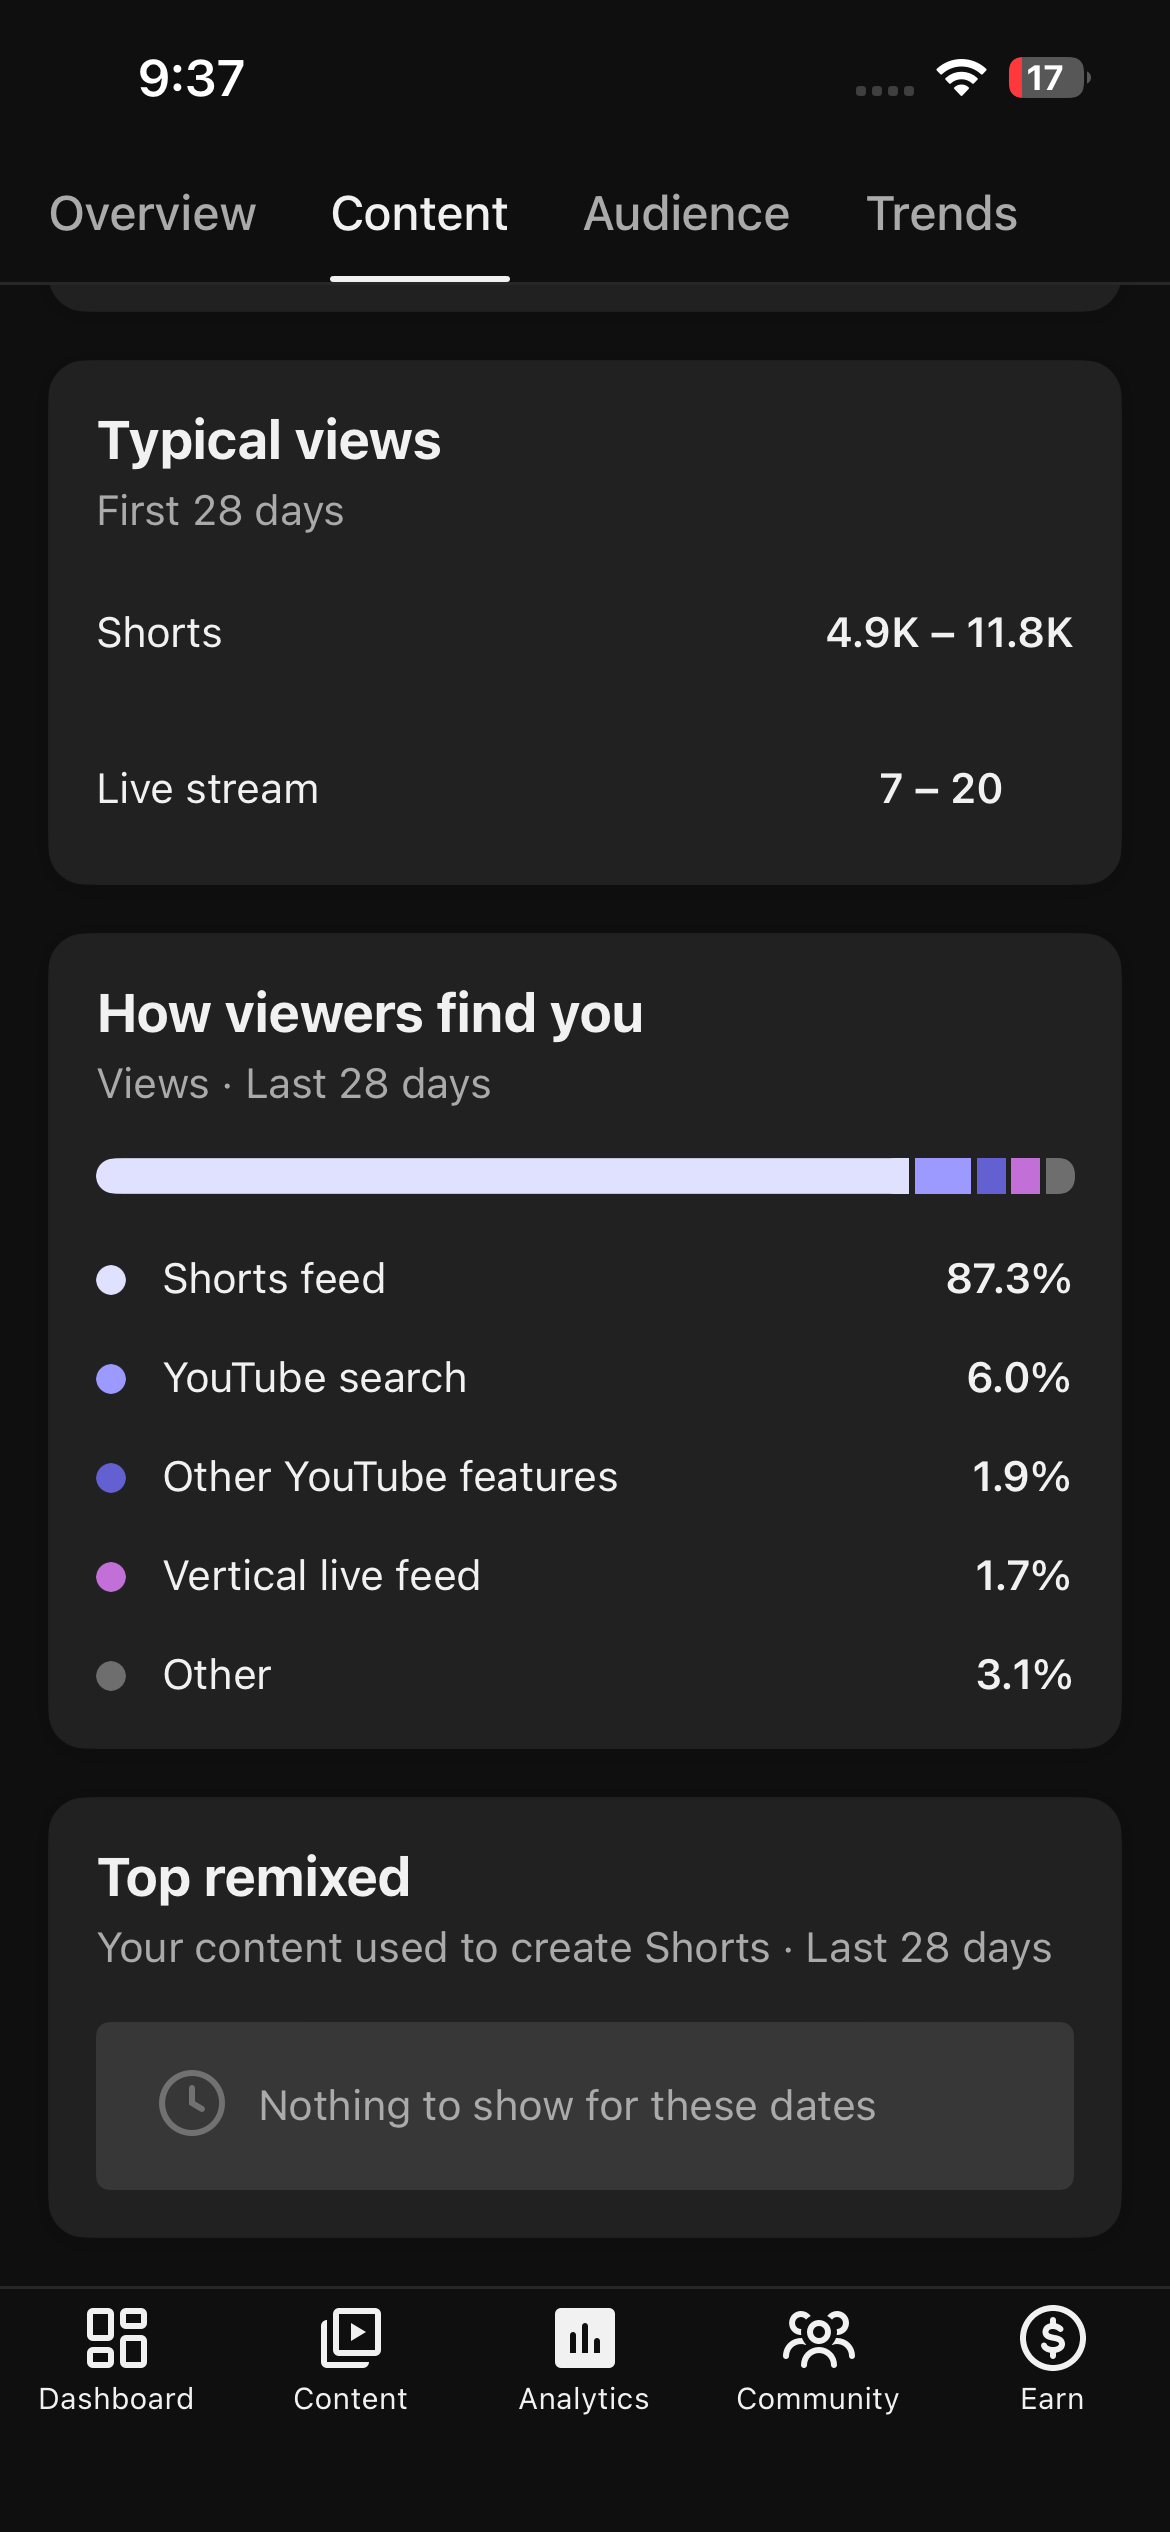Tap the Shorts feed segment of traffic bar
The height and width of the screenshot is (2532, 1170).
point(502,1176)
